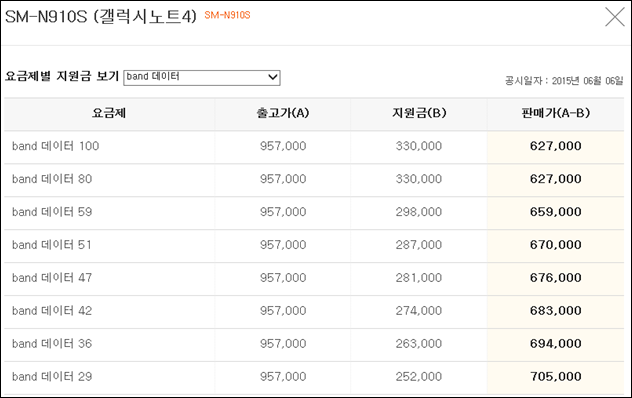Click the 공시일자 2015년 06월 06일 text
632x398 pixels.
tap(564, 81)
